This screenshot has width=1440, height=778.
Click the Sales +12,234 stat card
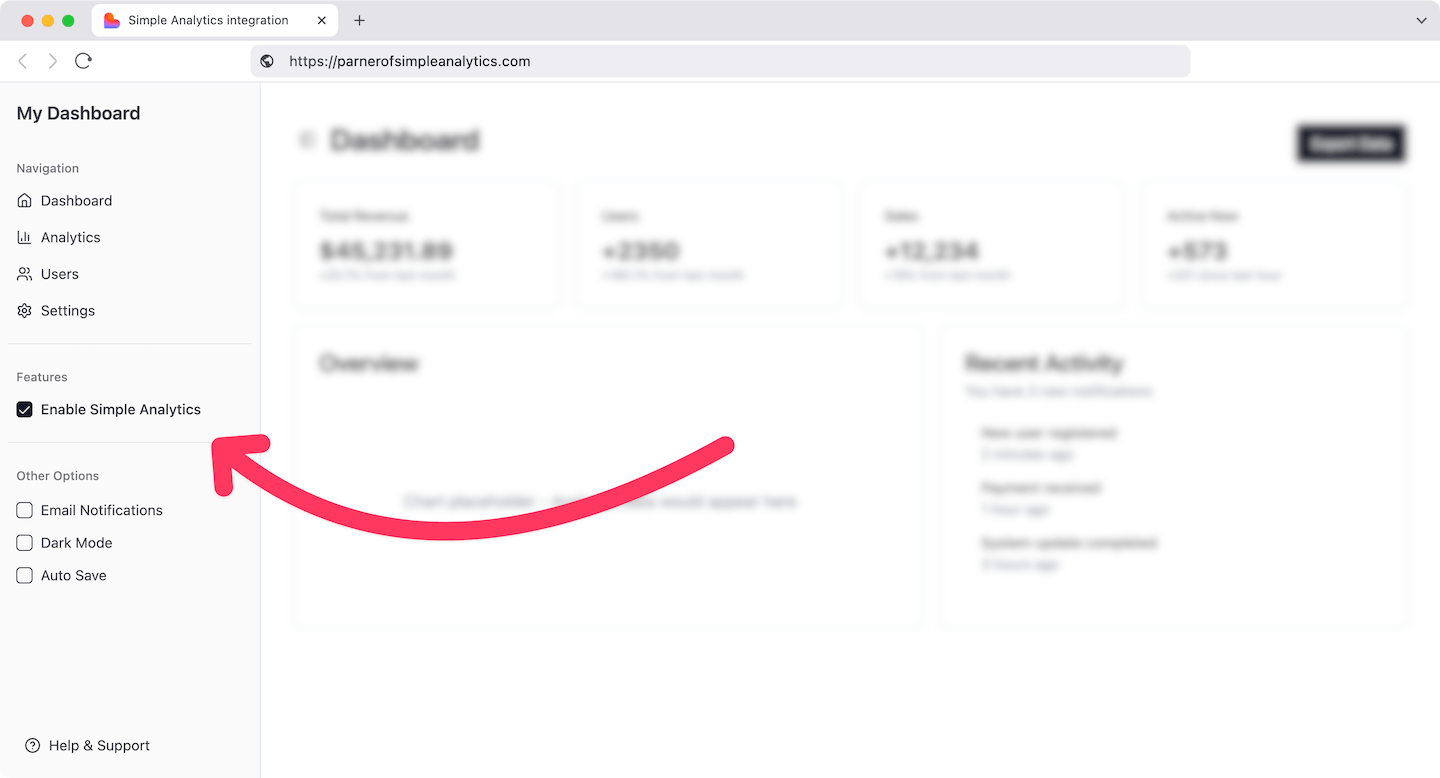[992, 244]
